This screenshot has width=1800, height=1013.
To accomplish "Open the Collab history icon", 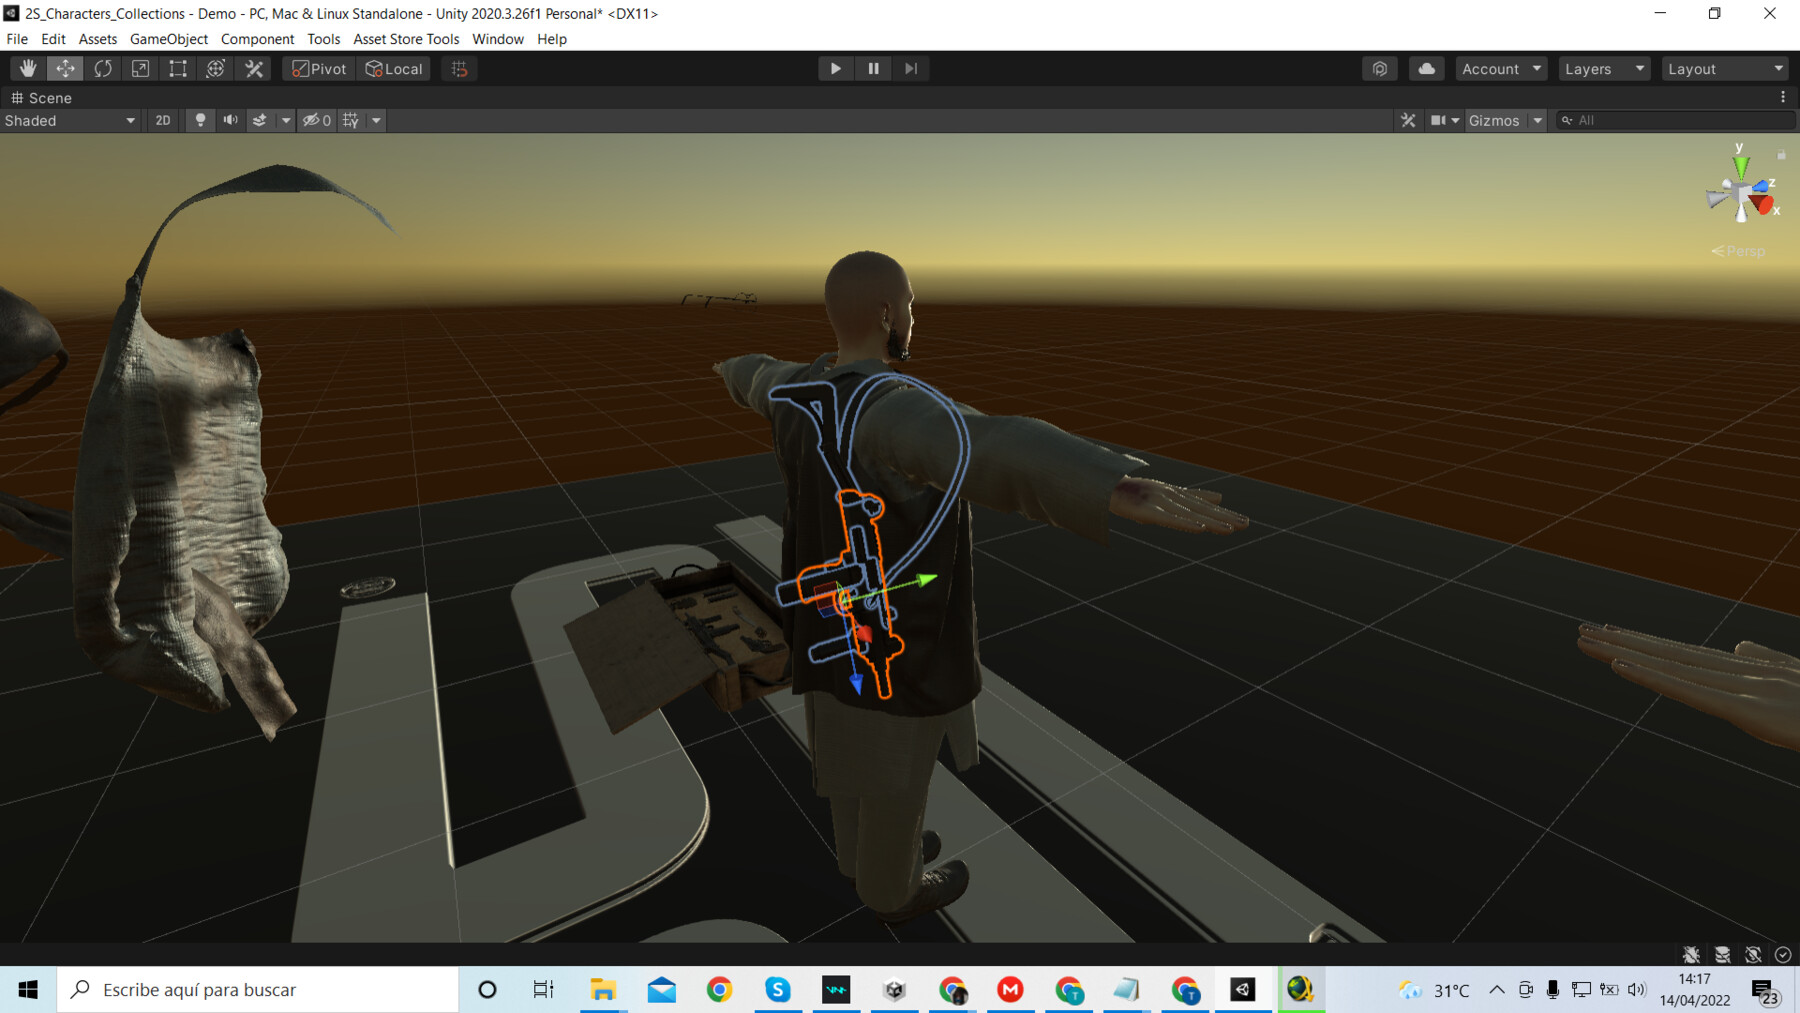I will pos(1380,68).
